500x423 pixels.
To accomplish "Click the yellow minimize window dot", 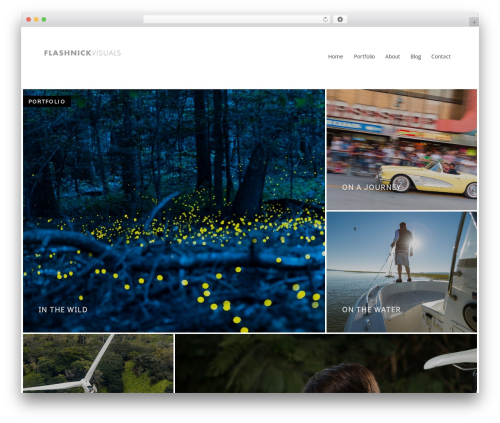I will pos(36,20).
